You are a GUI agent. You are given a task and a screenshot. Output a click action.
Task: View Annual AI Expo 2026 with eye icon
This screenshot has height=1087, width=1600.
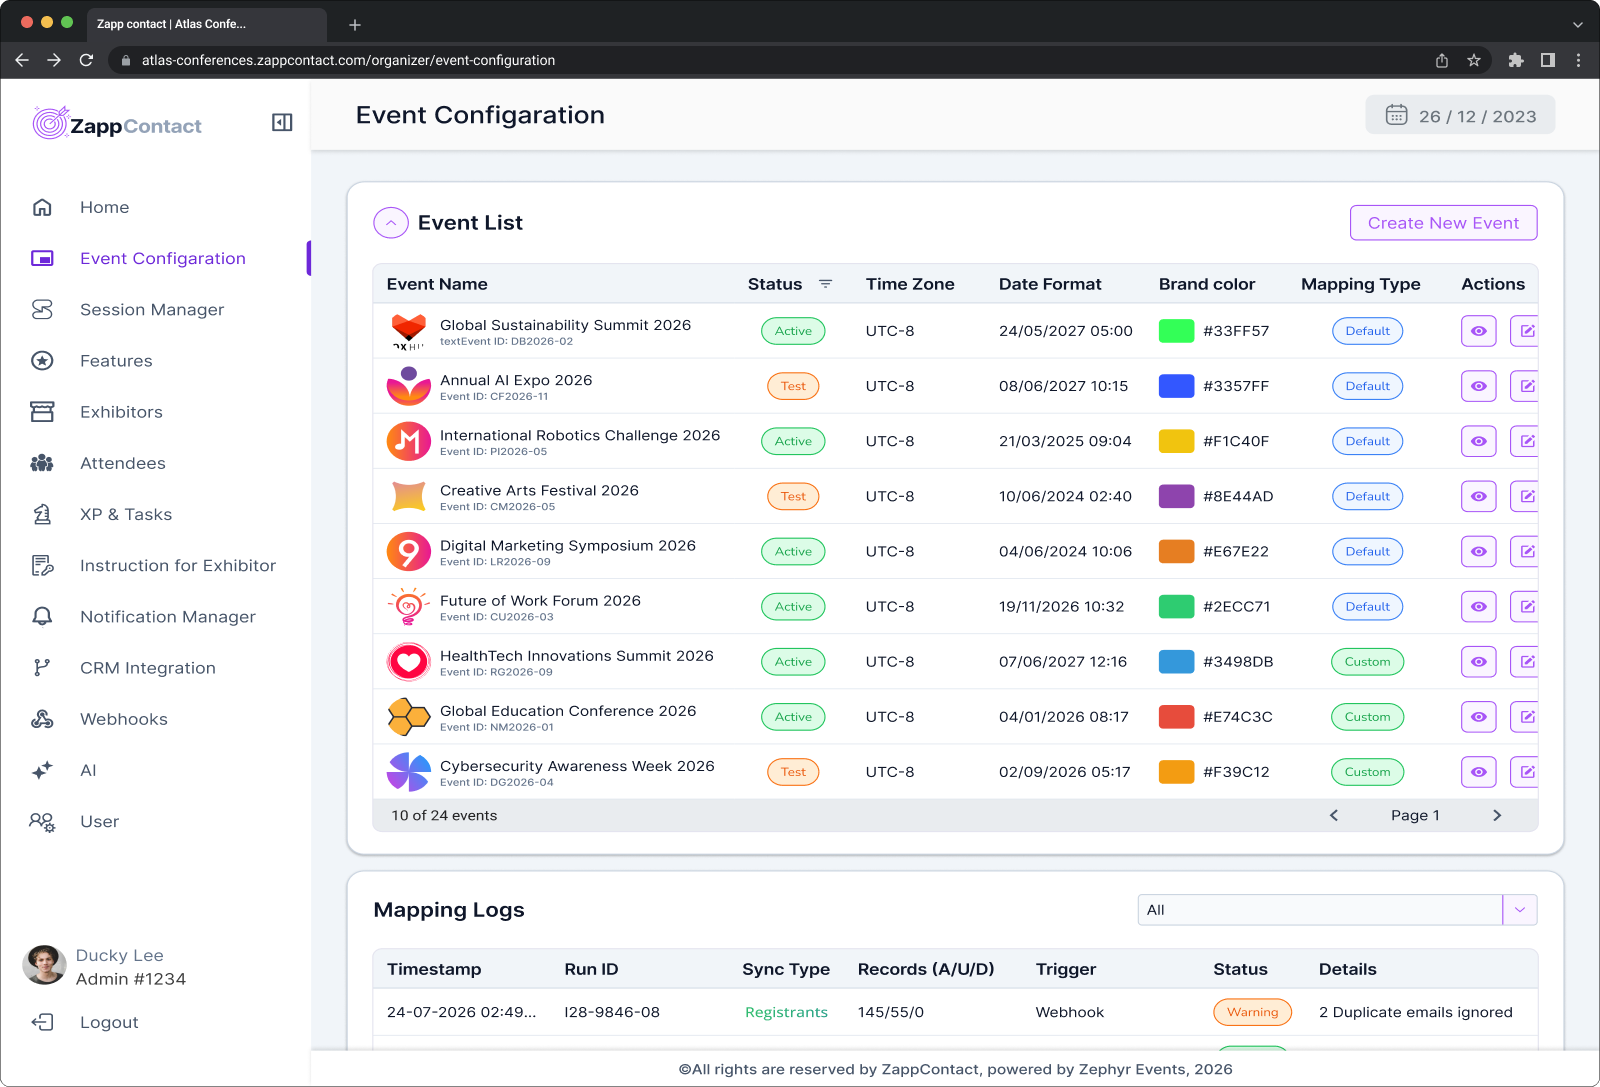[1479, 386]
